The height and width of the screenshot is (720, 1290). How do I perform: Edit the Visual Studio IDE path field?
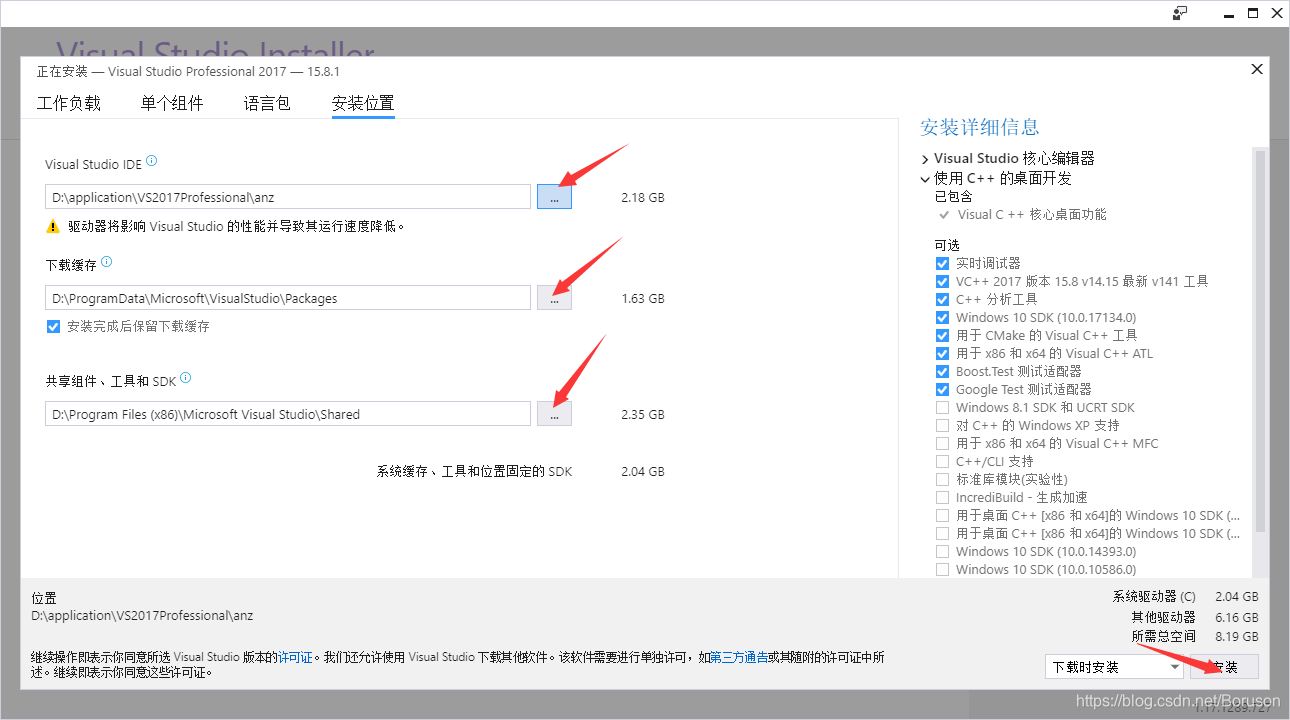tap(288, 197)
